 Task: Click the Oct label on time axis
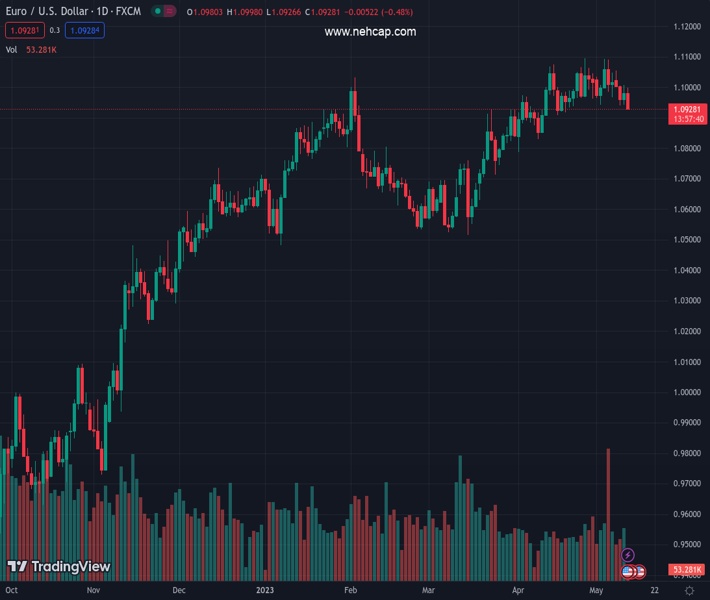14,591
